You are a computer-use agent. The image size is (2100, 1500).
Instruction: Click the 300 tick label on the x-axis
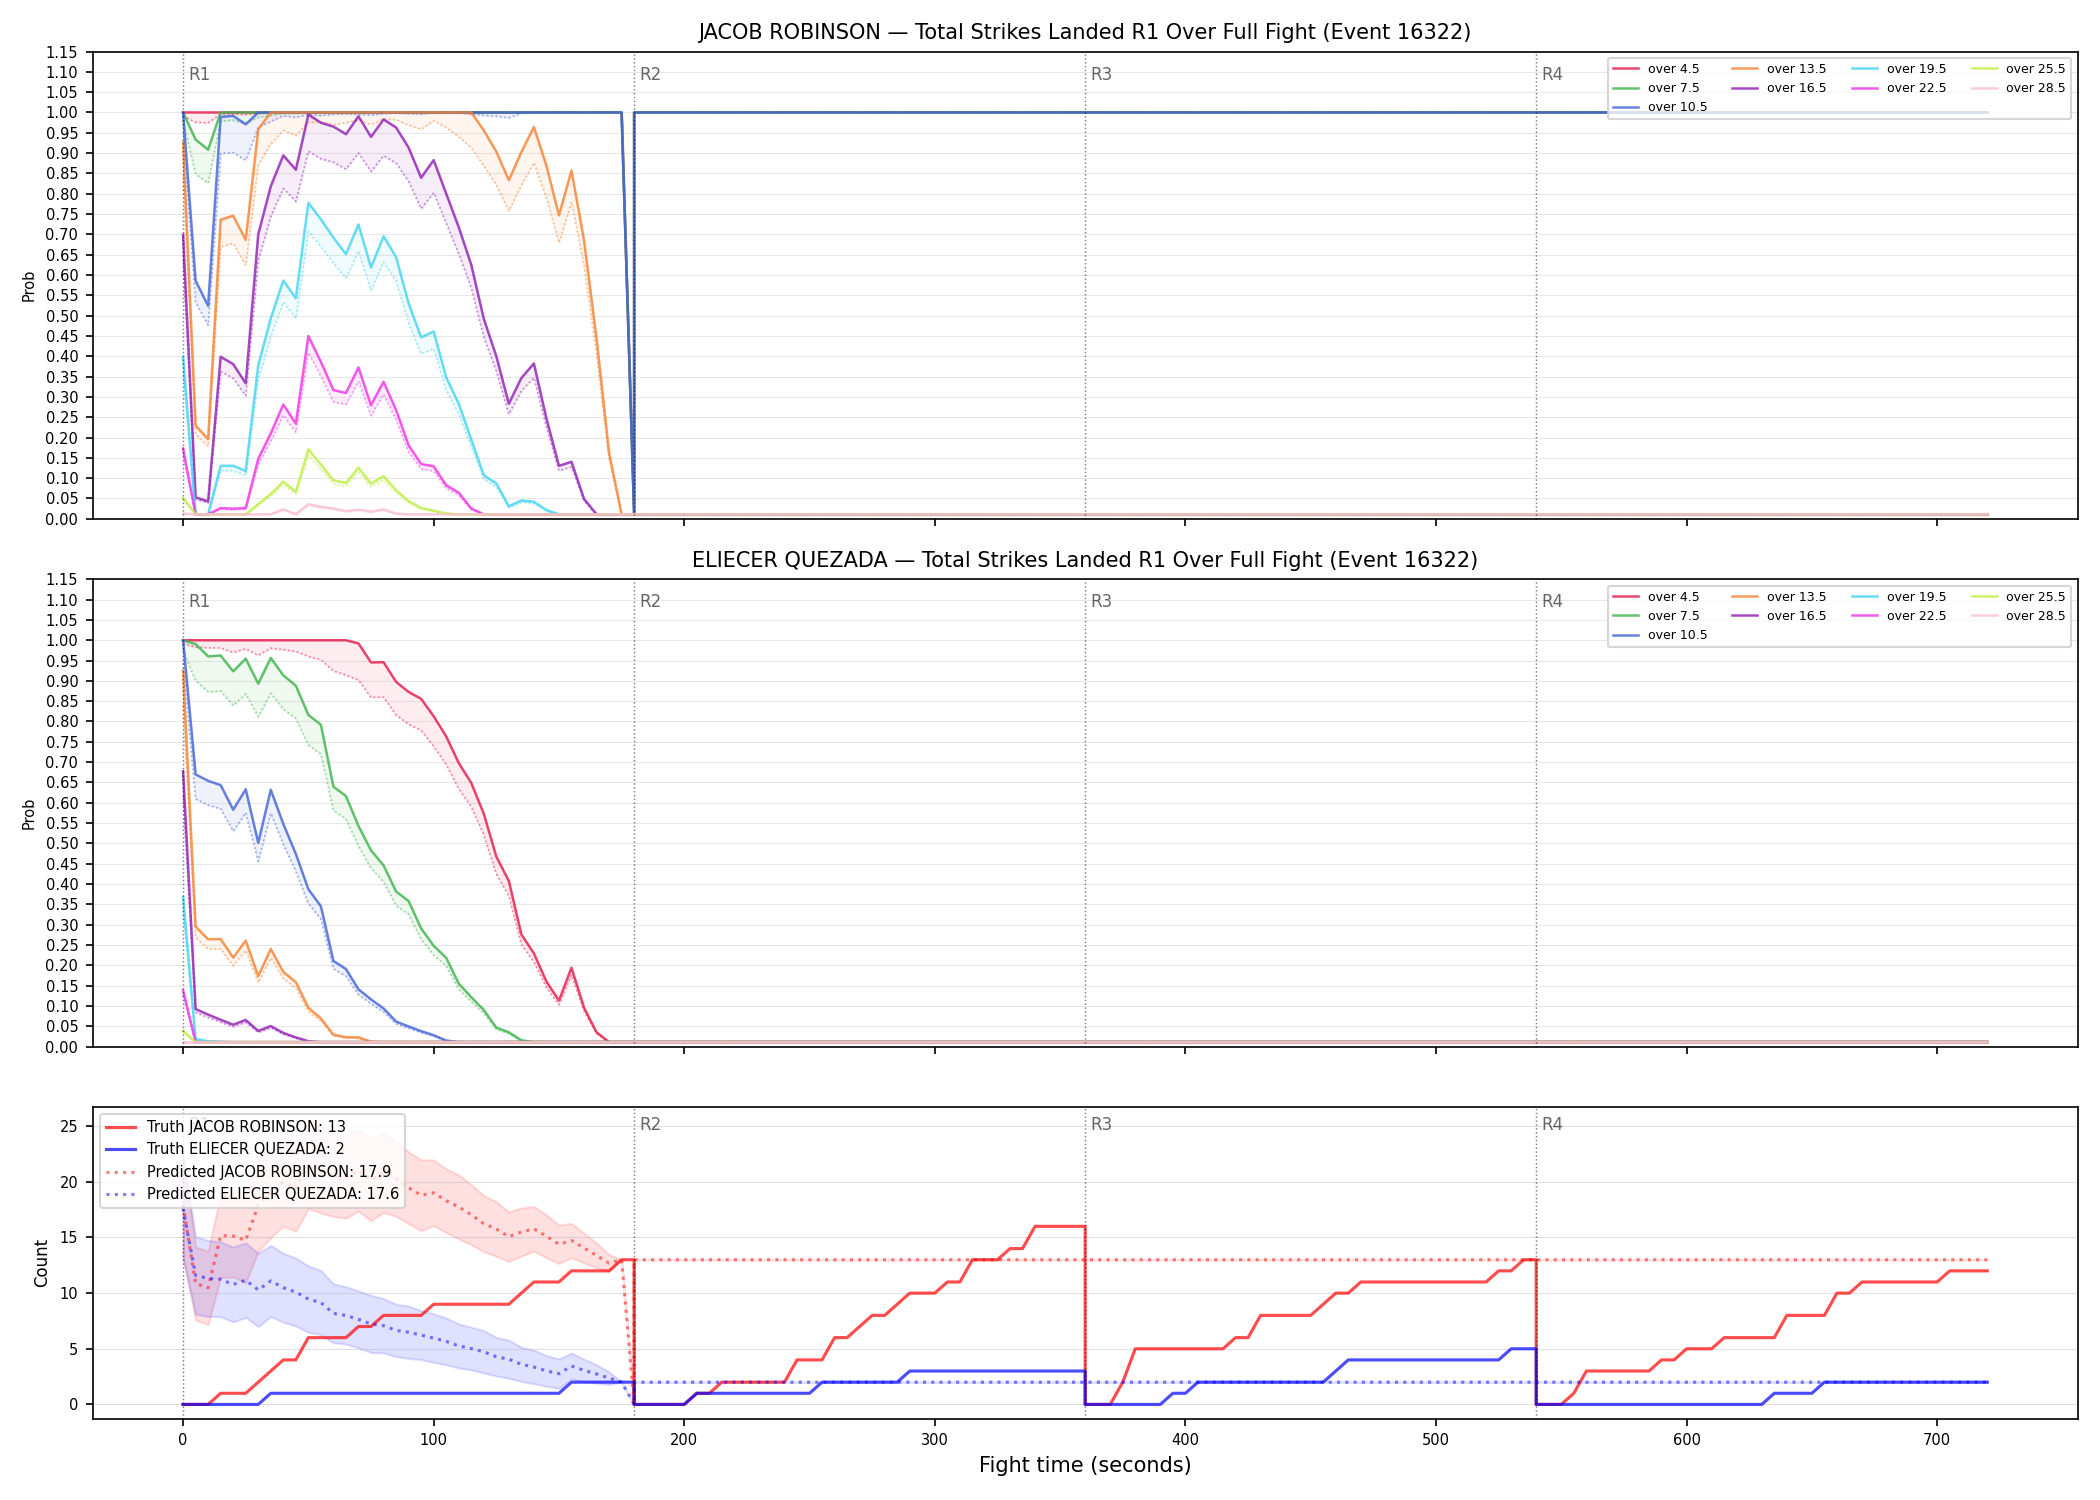(934, 1439)
